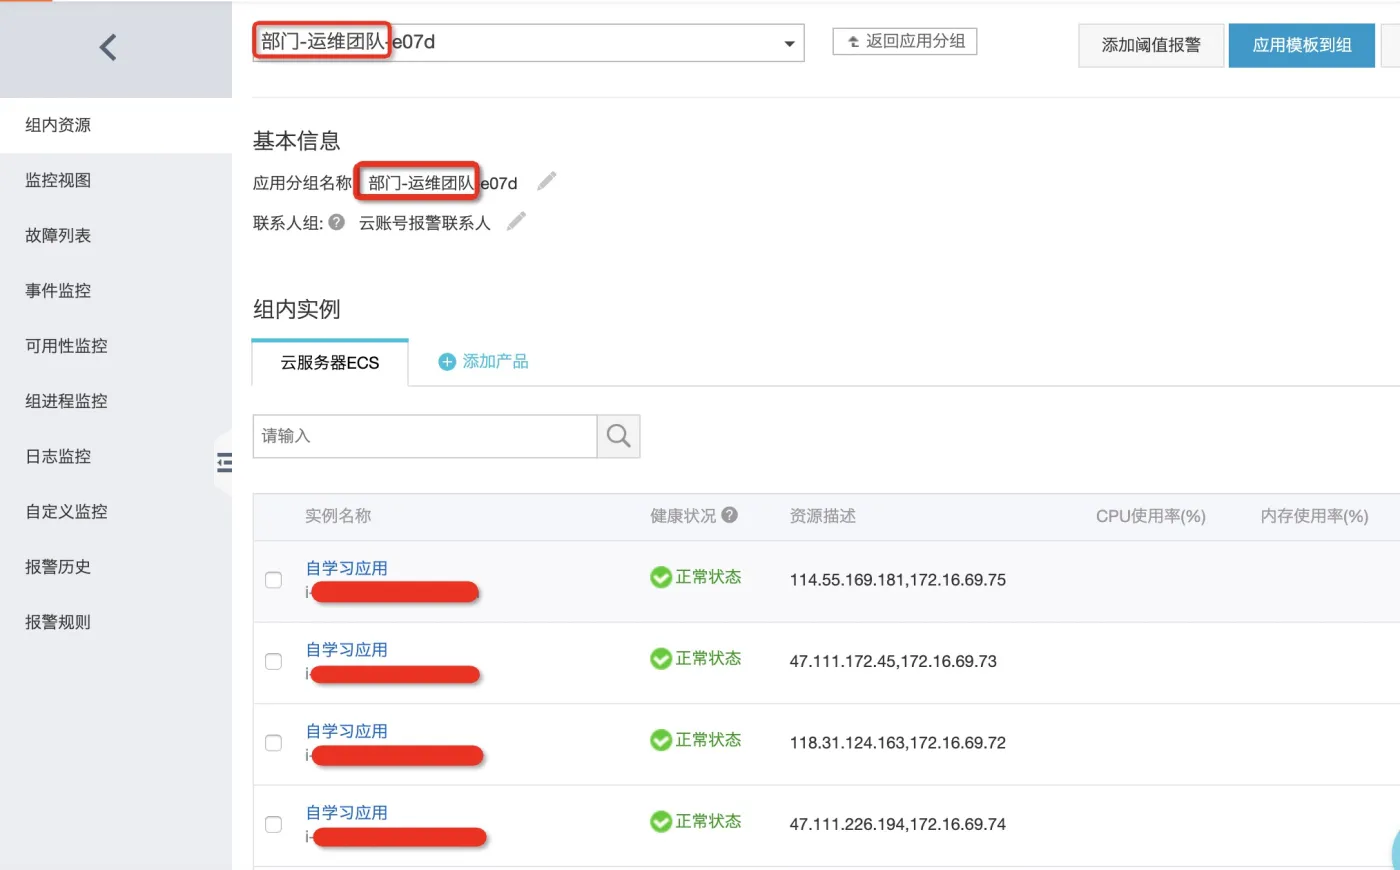This screenshot has width=1400, height=870.
Task: Click green status icon for 47.111.172.45 row
Action: 660,659
